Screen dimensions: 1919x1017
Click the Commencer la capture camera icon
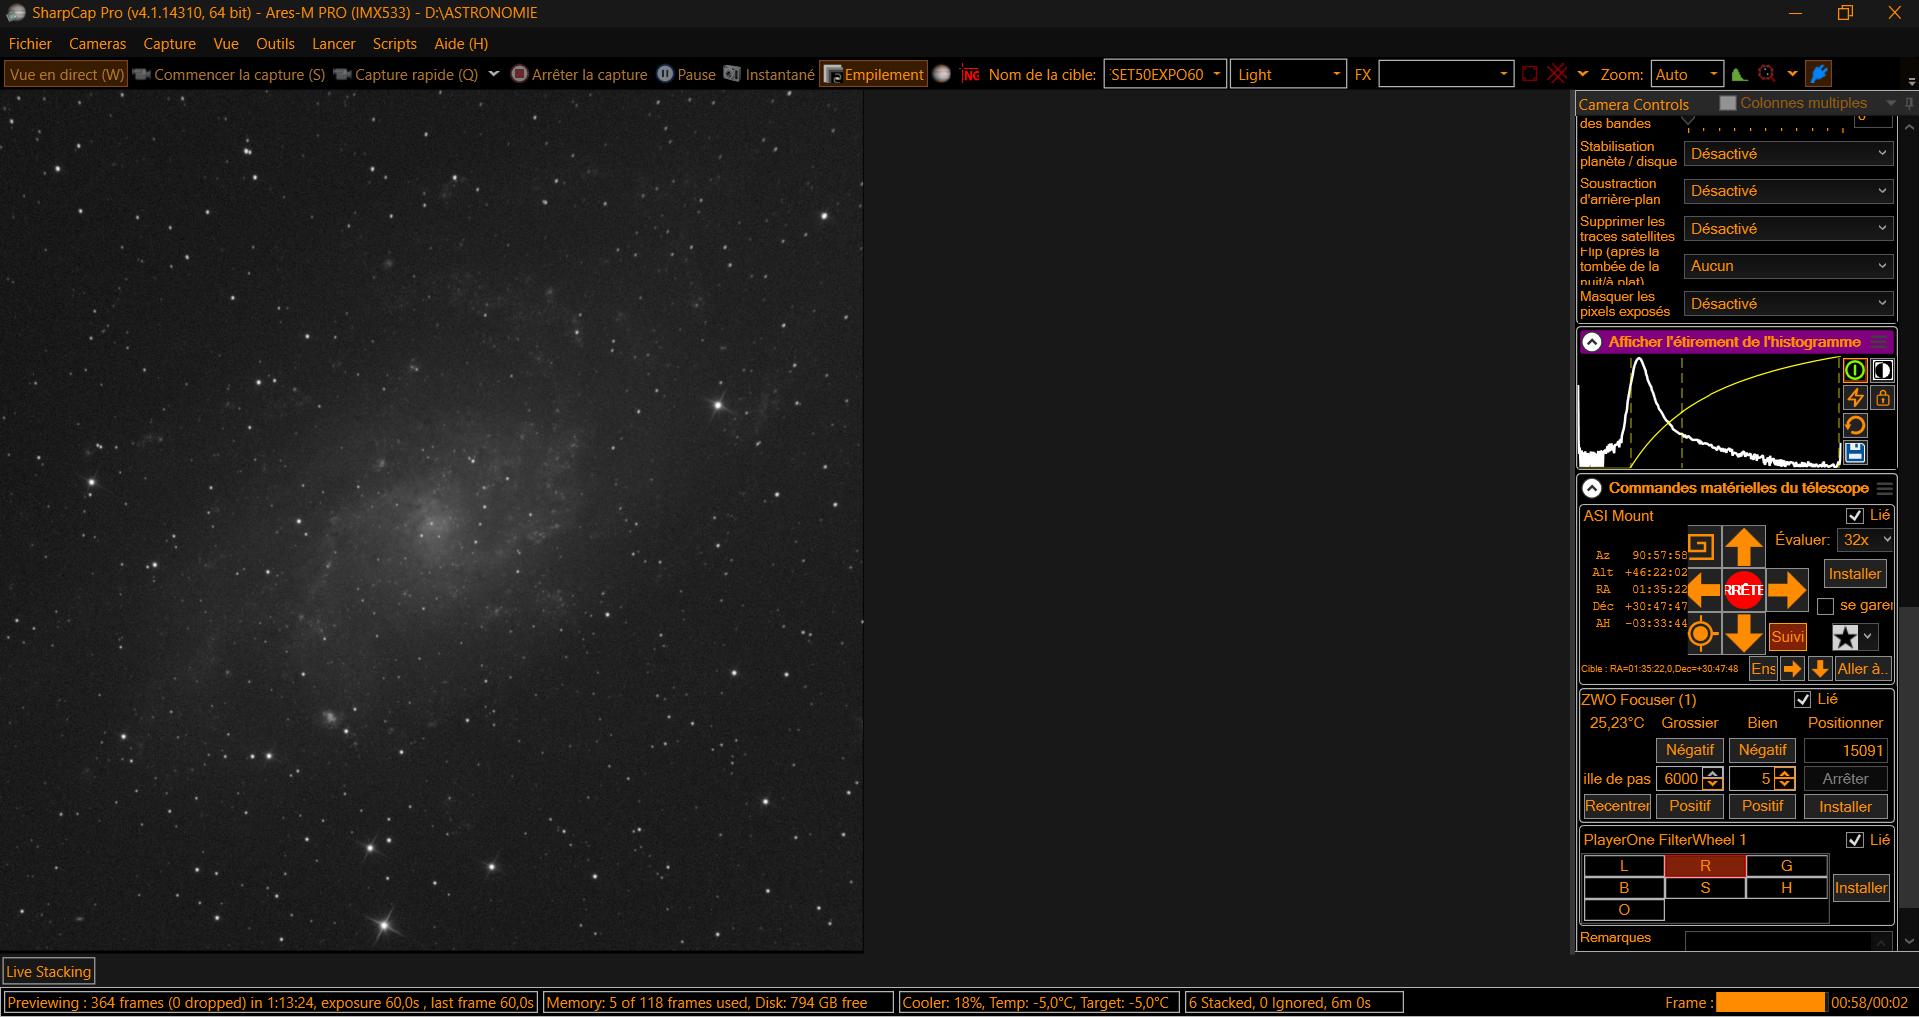pos(141,74)
